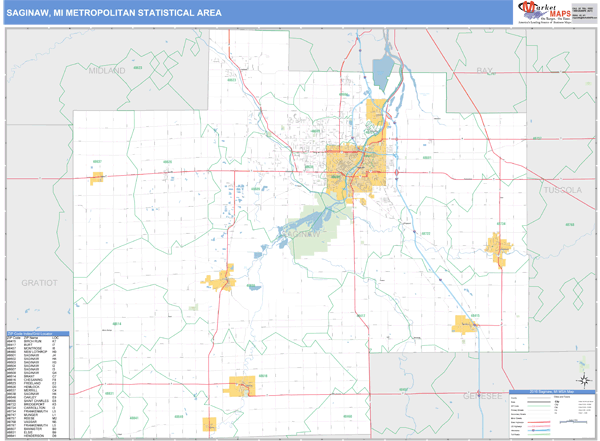Viewport: 600px width, 441px height.
Task: Click the Saginaw MSA Map legend header
Action: tap(552, 392)
